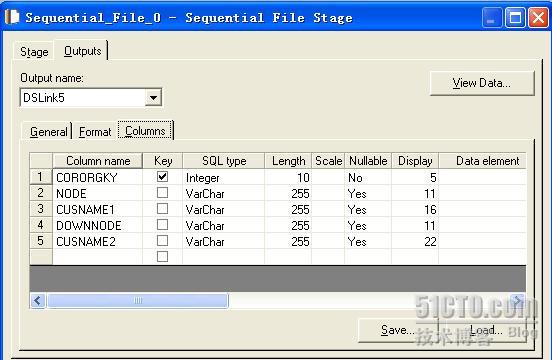Click the Scale column header
The image size is (552, 360).
coord(328,161)
